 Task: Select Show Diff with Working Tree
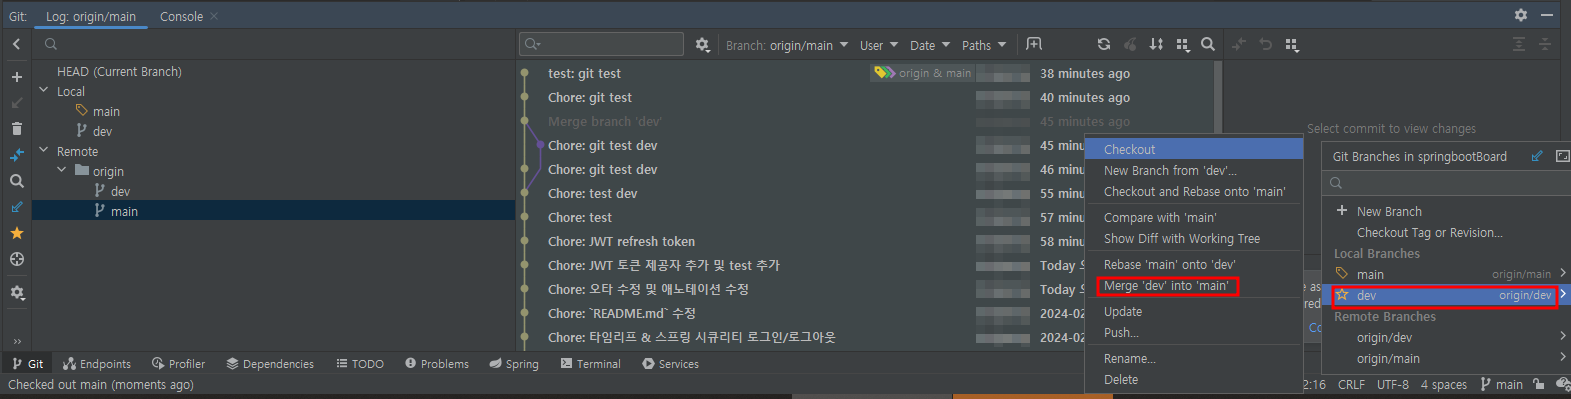point(1194,238)
